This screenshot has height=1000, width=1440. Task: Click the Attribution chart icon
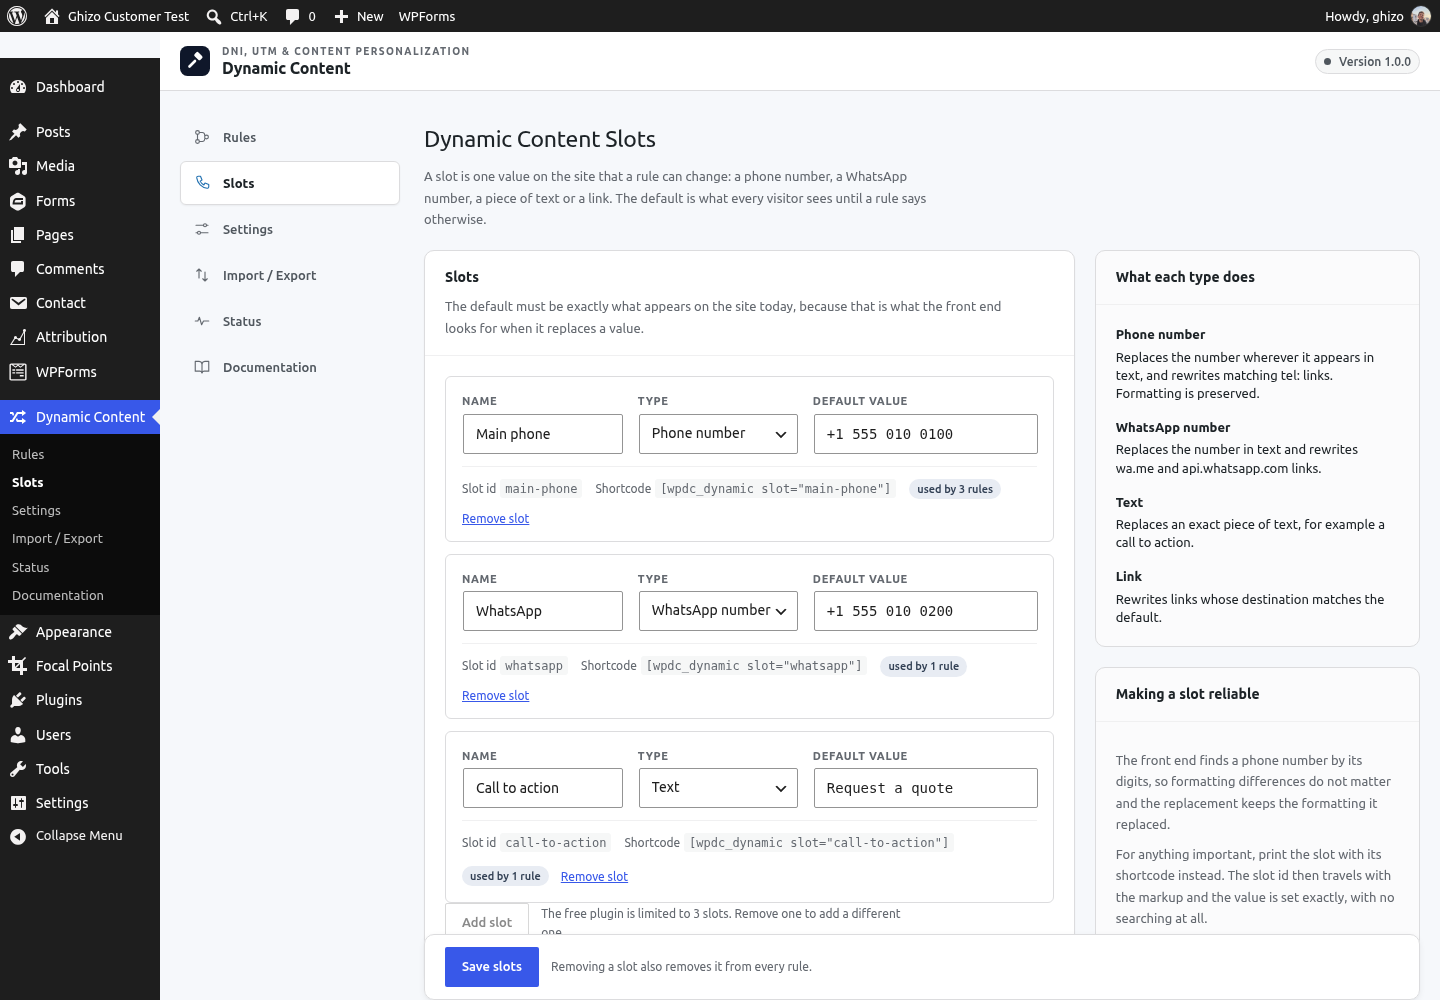coord(18,337)
